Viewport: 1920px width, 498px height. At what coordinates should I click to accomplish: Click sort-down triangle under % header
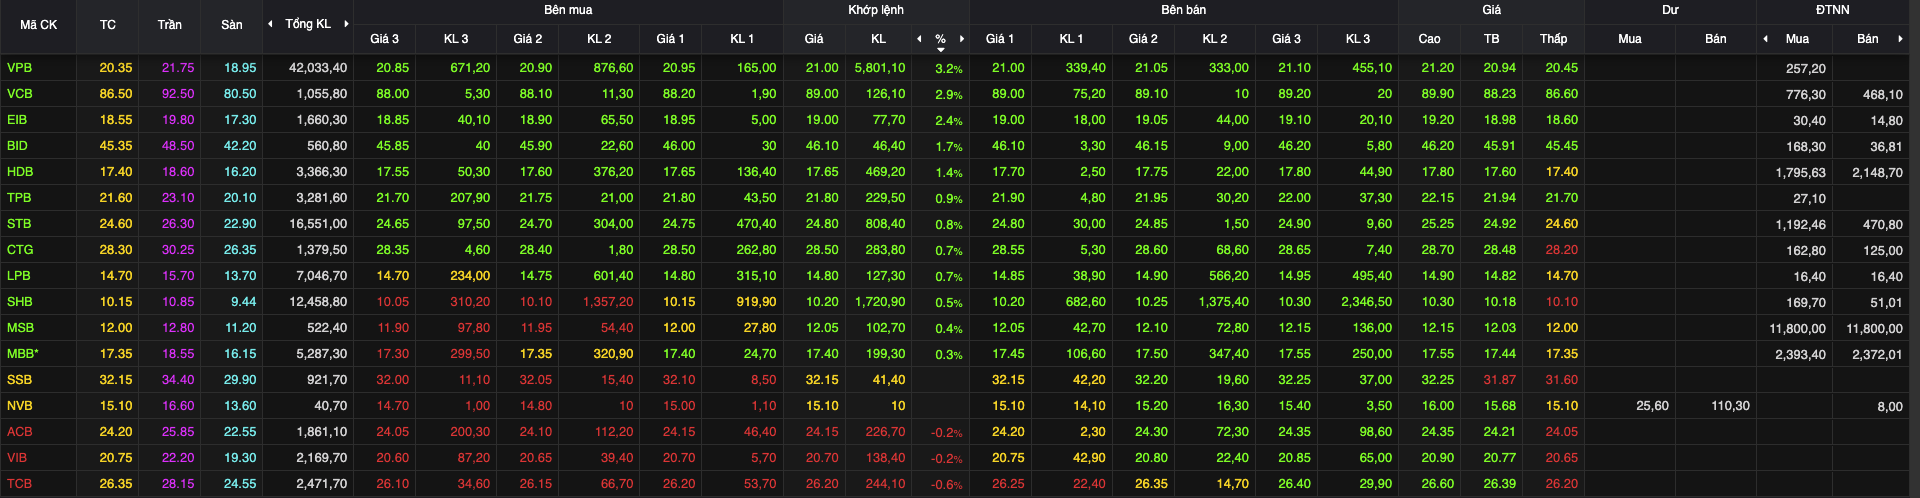pyautogui.click(x=940, y=49)
